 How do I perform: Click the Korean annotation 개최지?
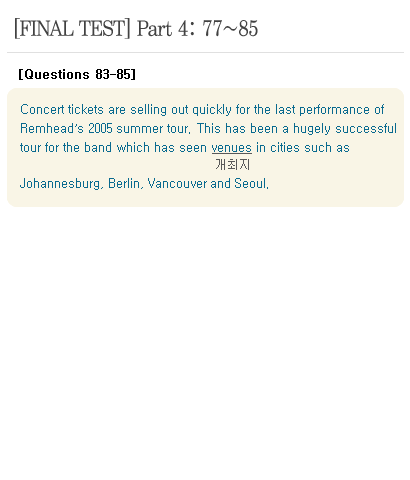pos(233,165)
